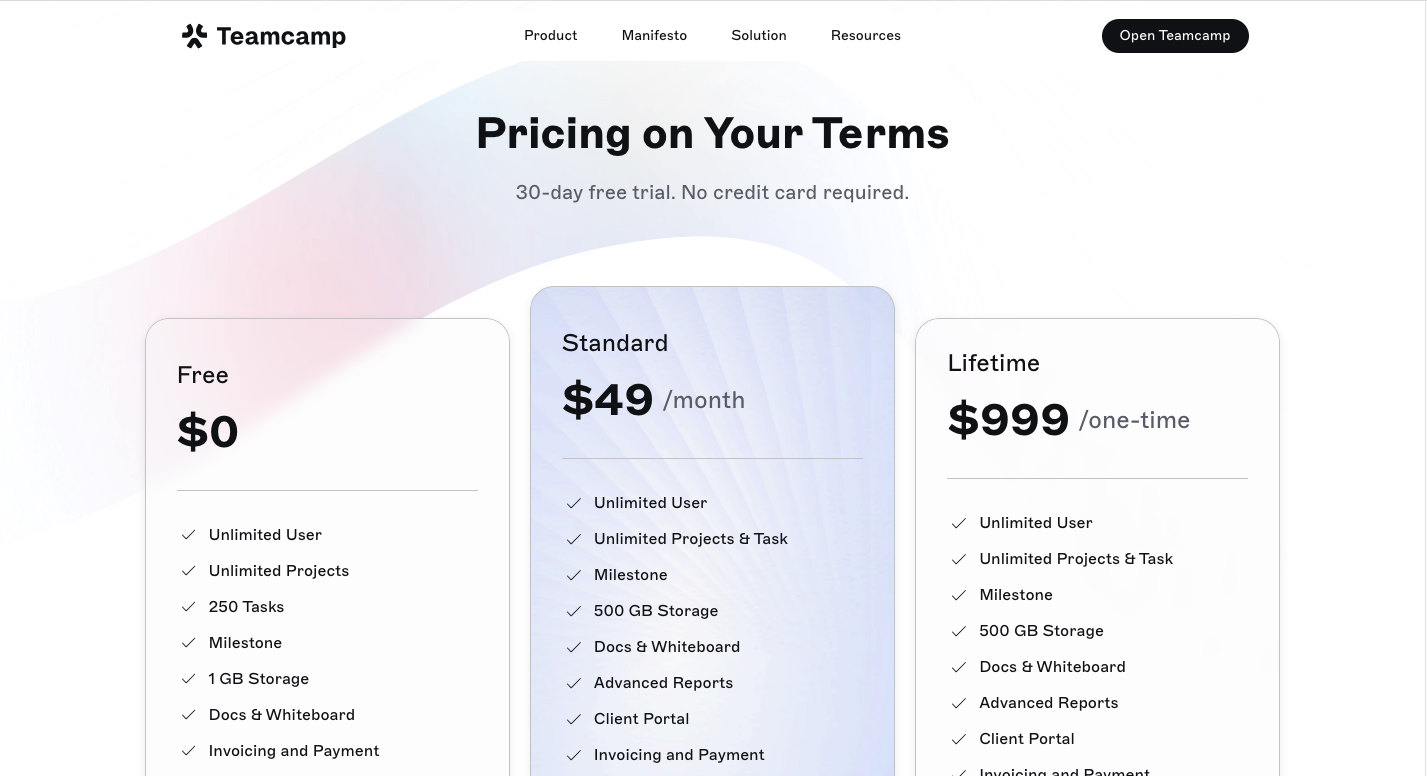Click checkmark beside Unlimited Projects in Free plan

click(188, 571)
